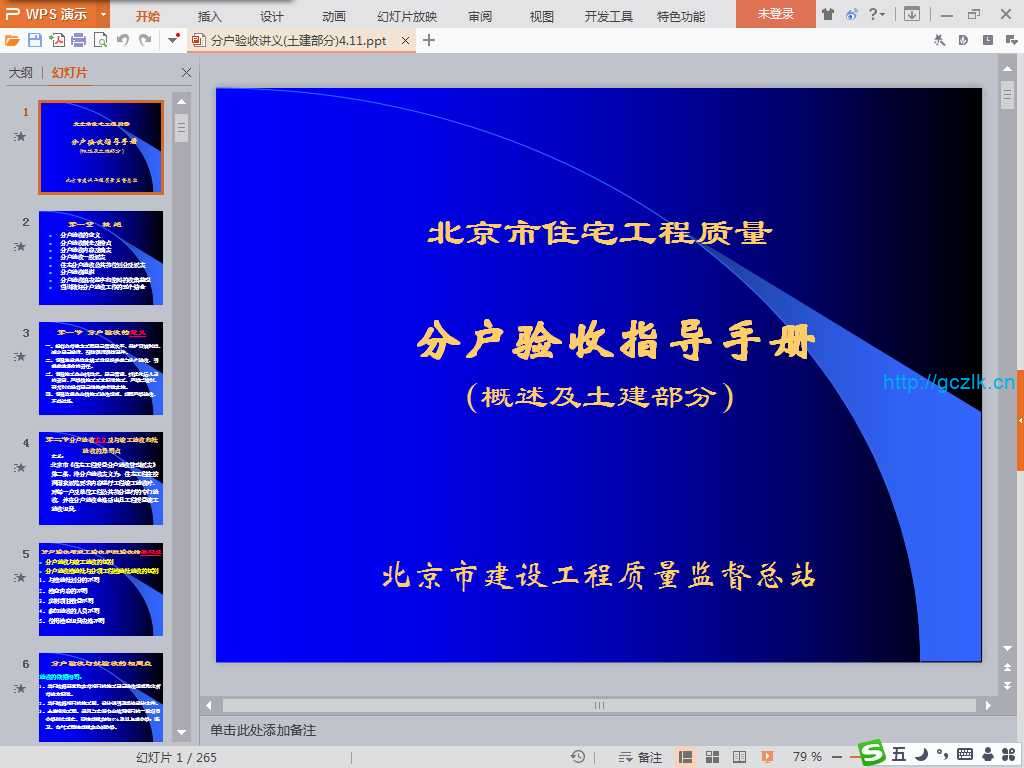The image size is (1024, 768).
Task: Switch to slide sorter view
Action: 712,757
